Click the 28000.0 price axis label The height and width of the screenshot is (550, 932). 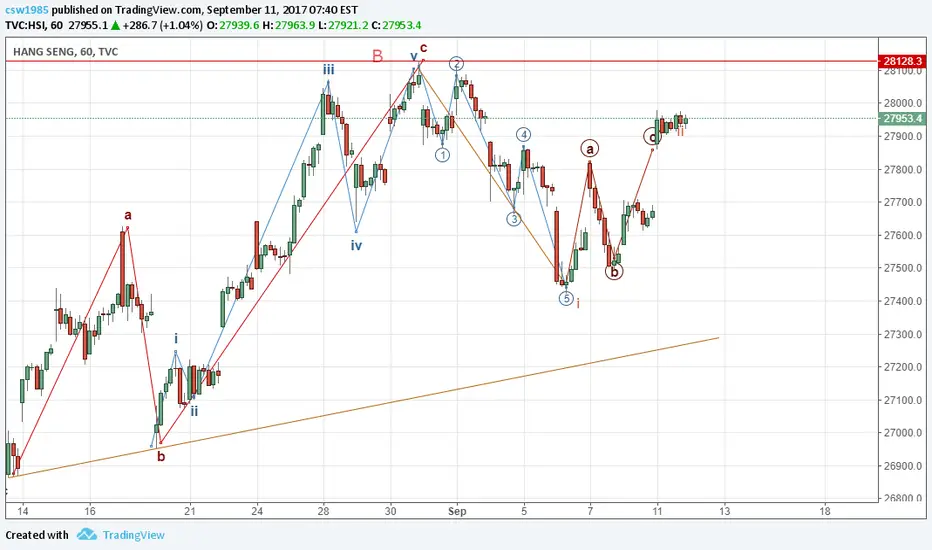click(903, 103)
